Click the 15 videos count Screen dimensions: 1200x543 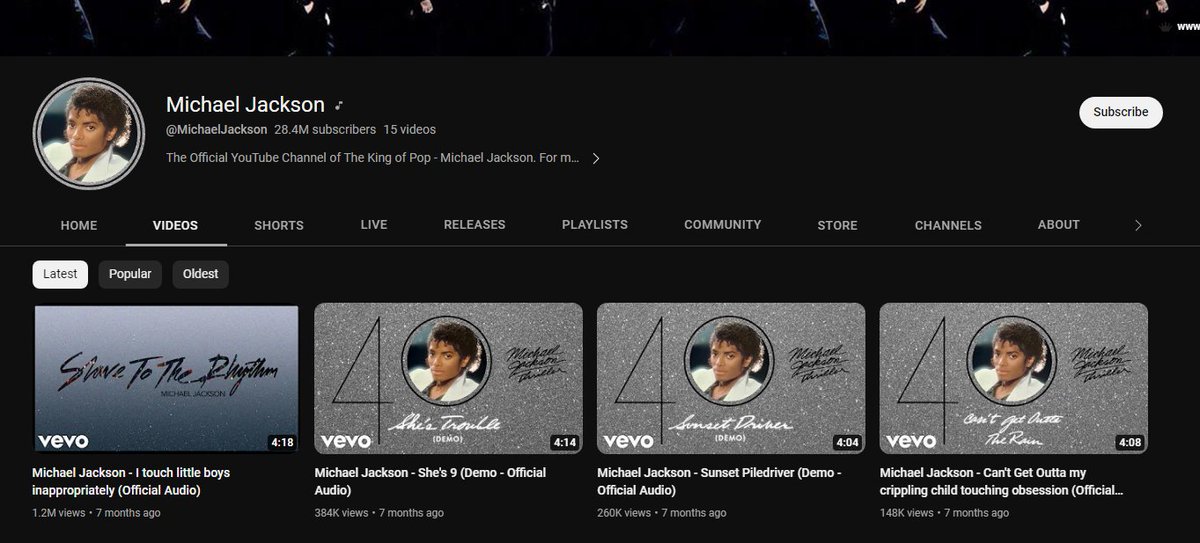click(409, 129)
